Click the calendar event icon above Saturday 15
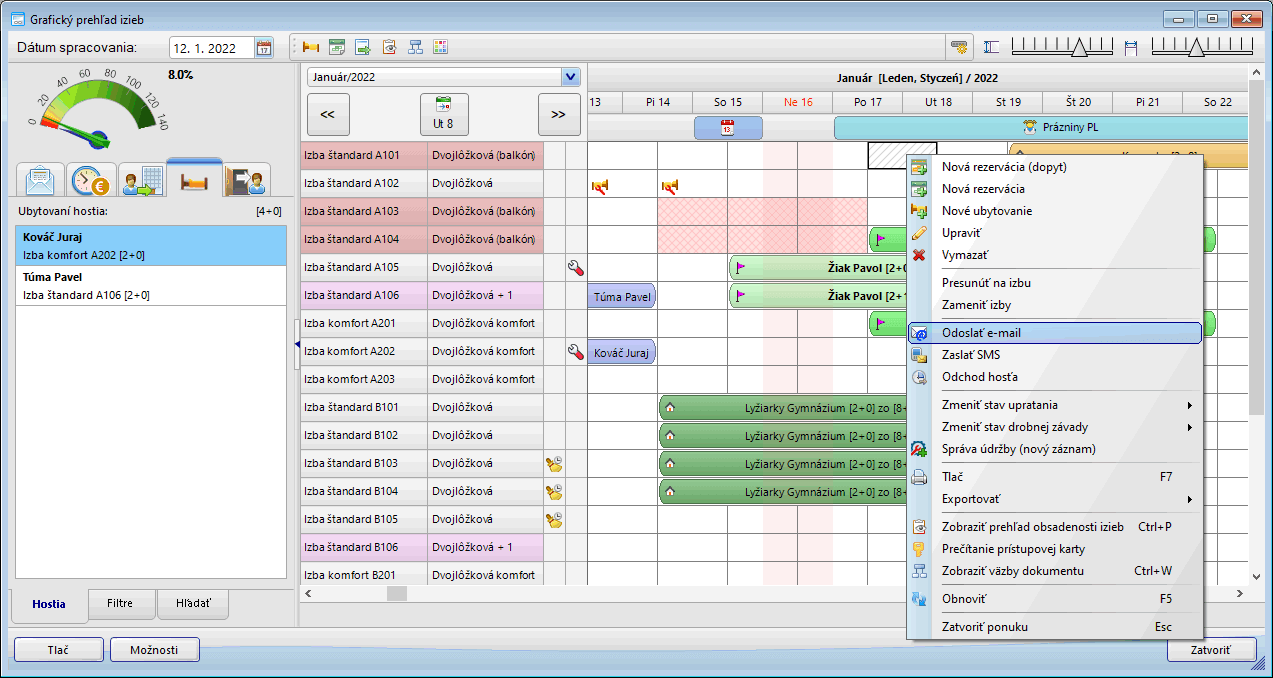Image resolution: width=1273 pixels, height=678 pixels. 728,128
